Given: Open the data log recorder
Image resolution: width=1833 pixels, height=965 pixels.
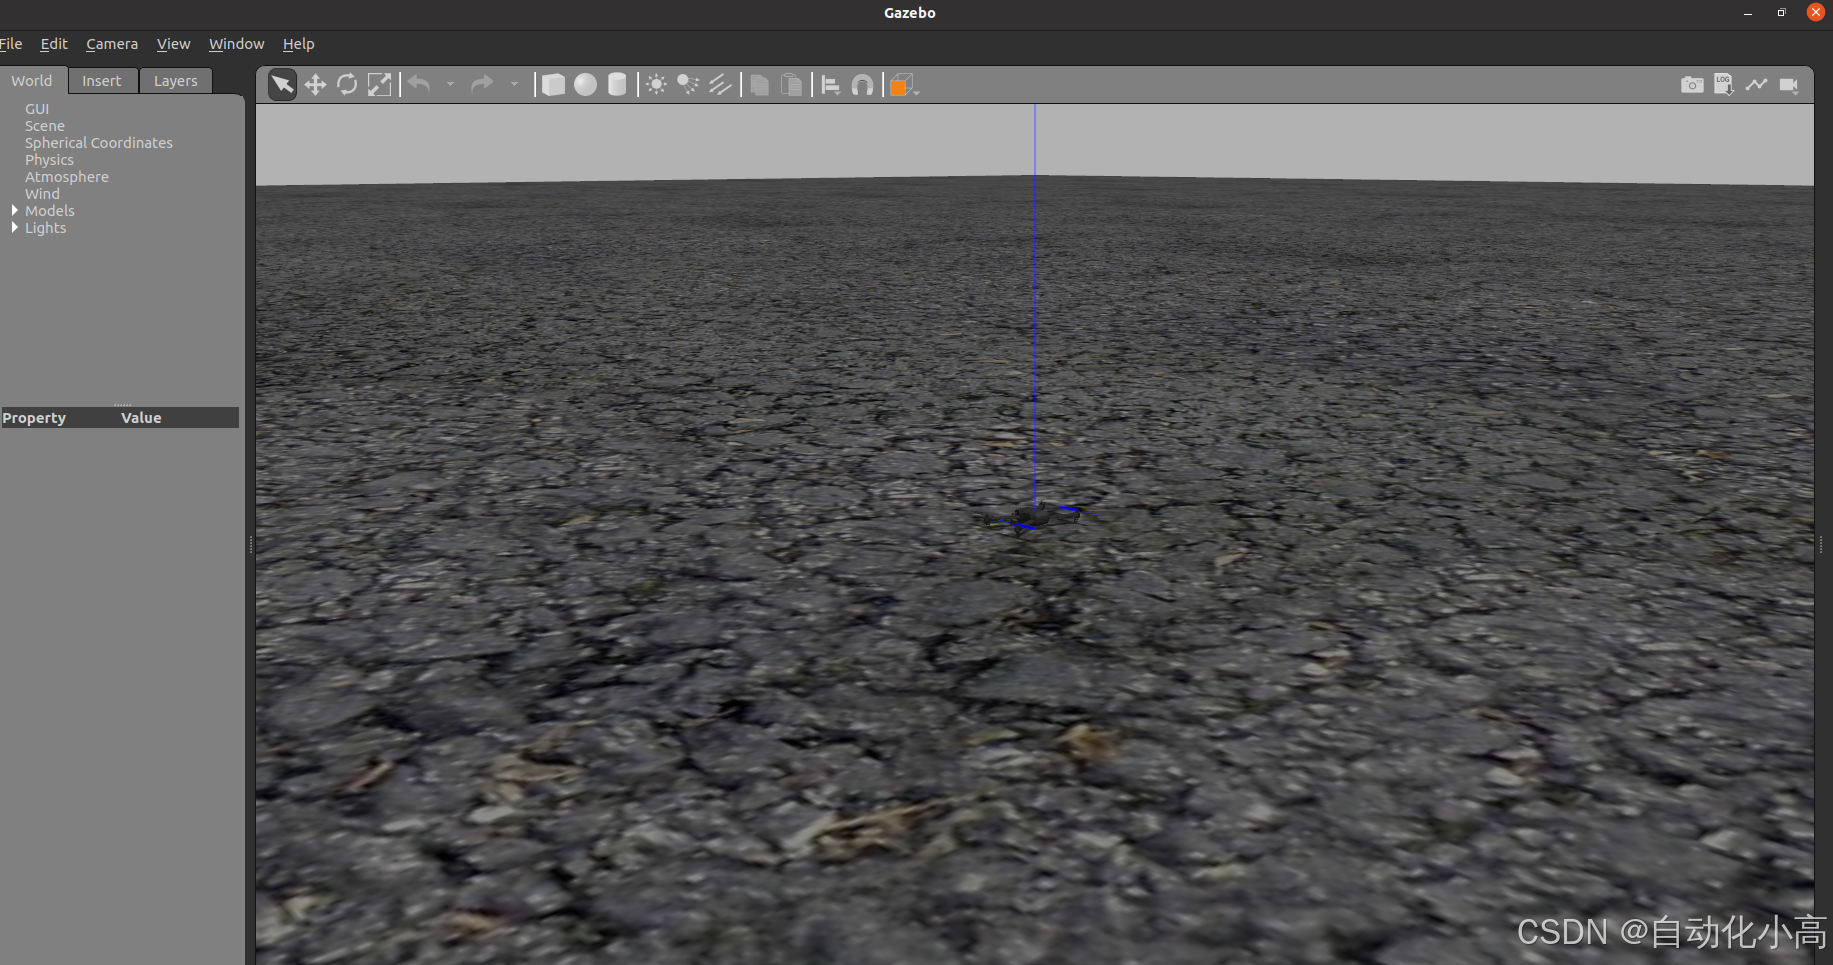Looking at the screenshot, I should [1724, 85].
